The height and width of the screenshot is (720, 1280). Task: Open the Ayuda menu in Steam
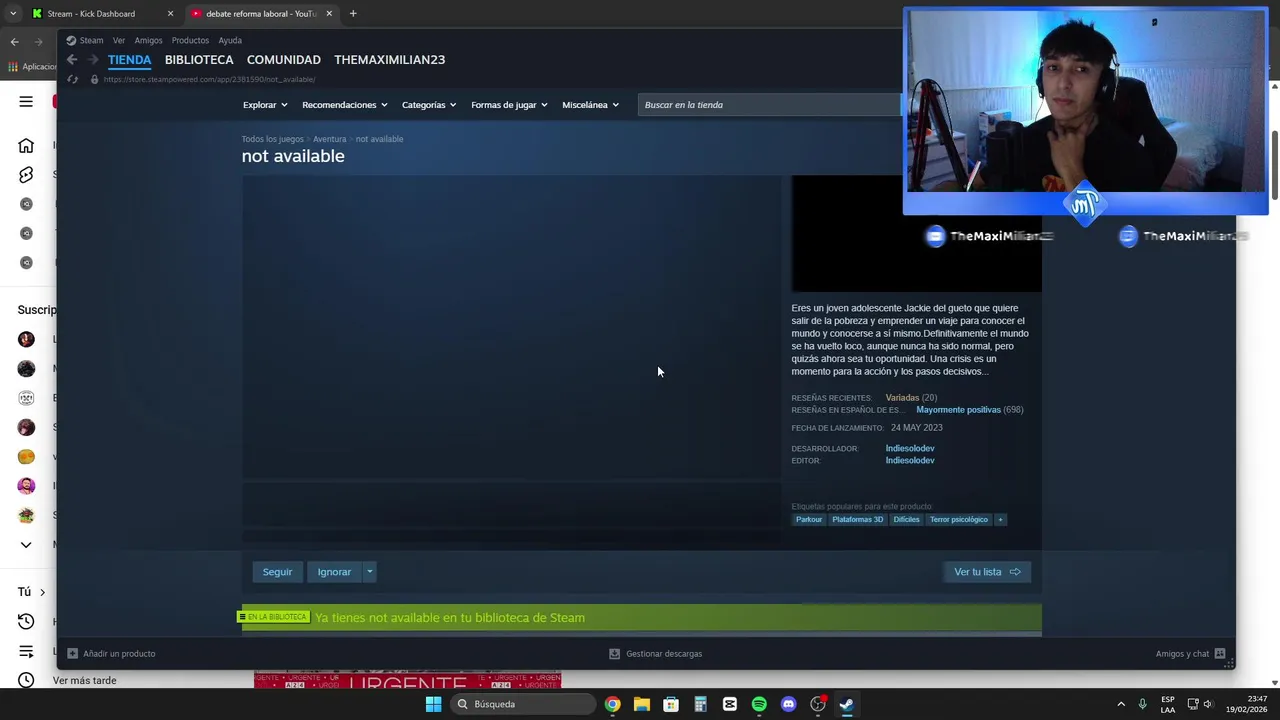pos(230,40)
